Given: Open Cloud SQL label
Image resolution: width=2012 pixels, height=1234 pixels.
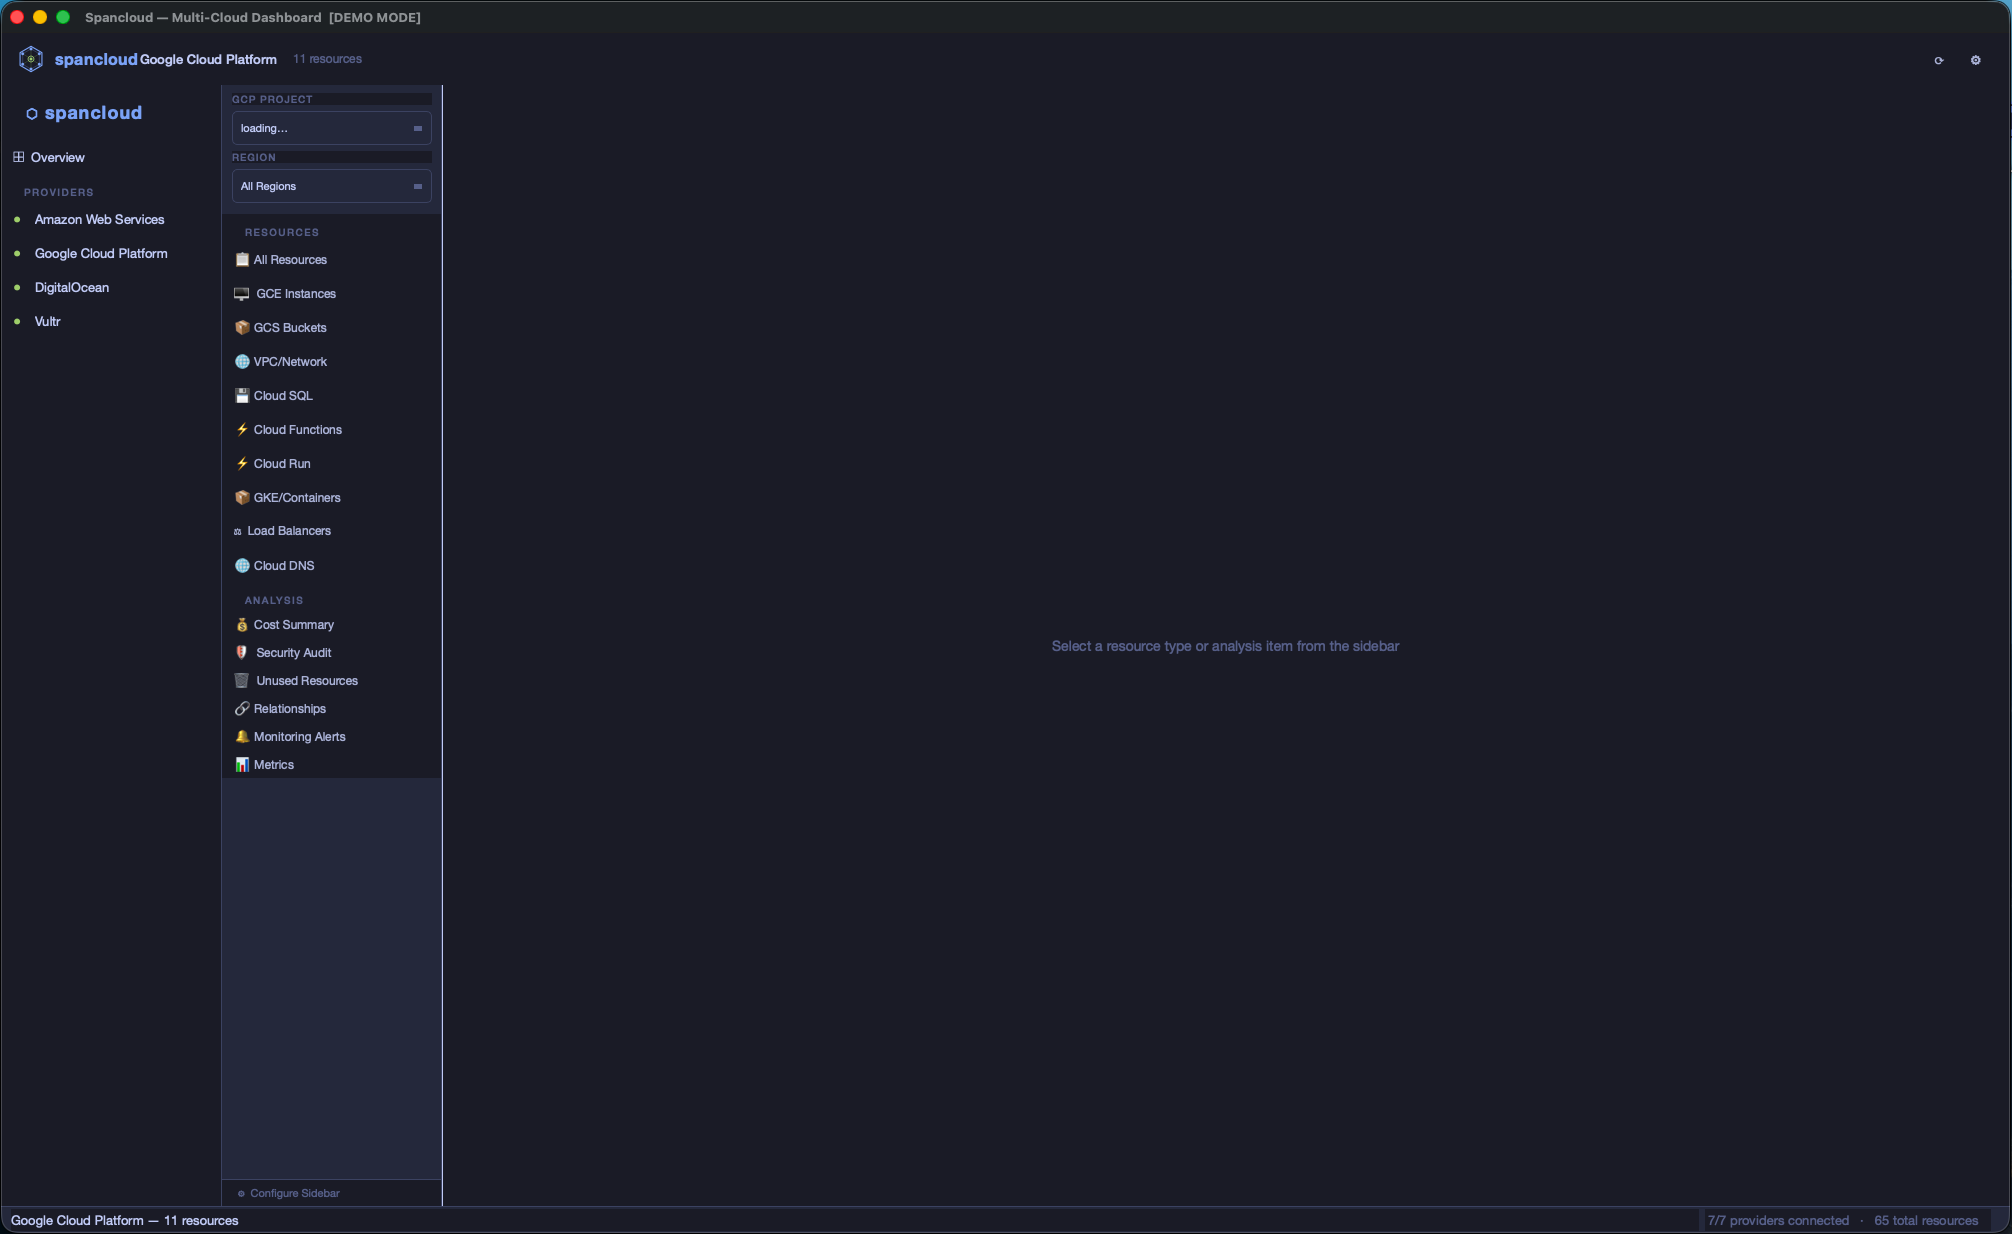Looking at the screenshot, I should click(x=283, y=396).
